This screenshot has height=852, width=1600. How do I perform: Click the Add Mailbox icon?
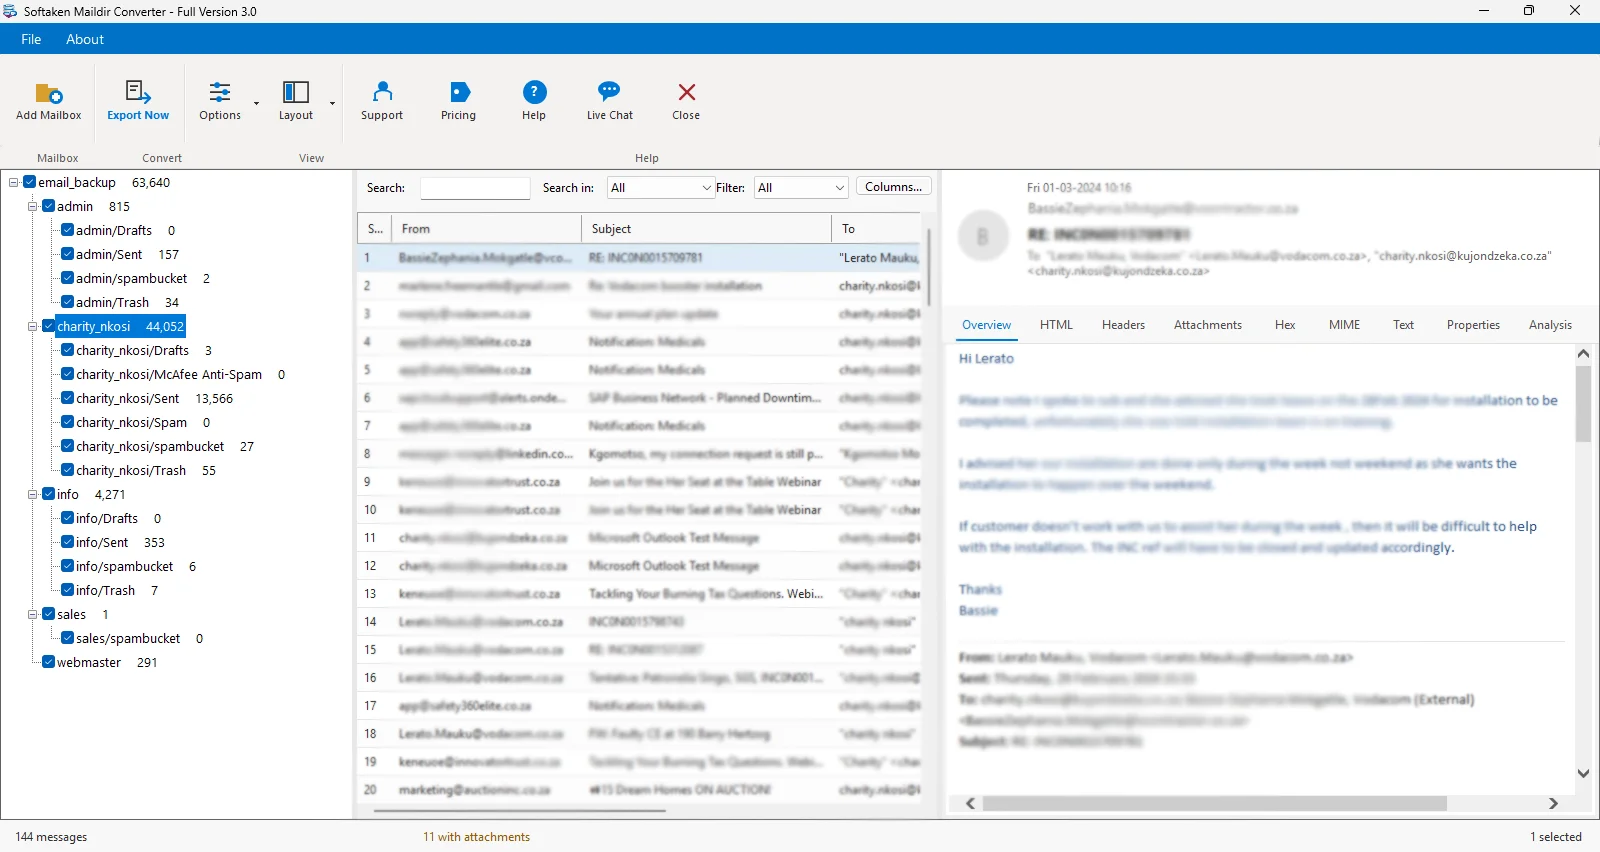click(48, 93)
